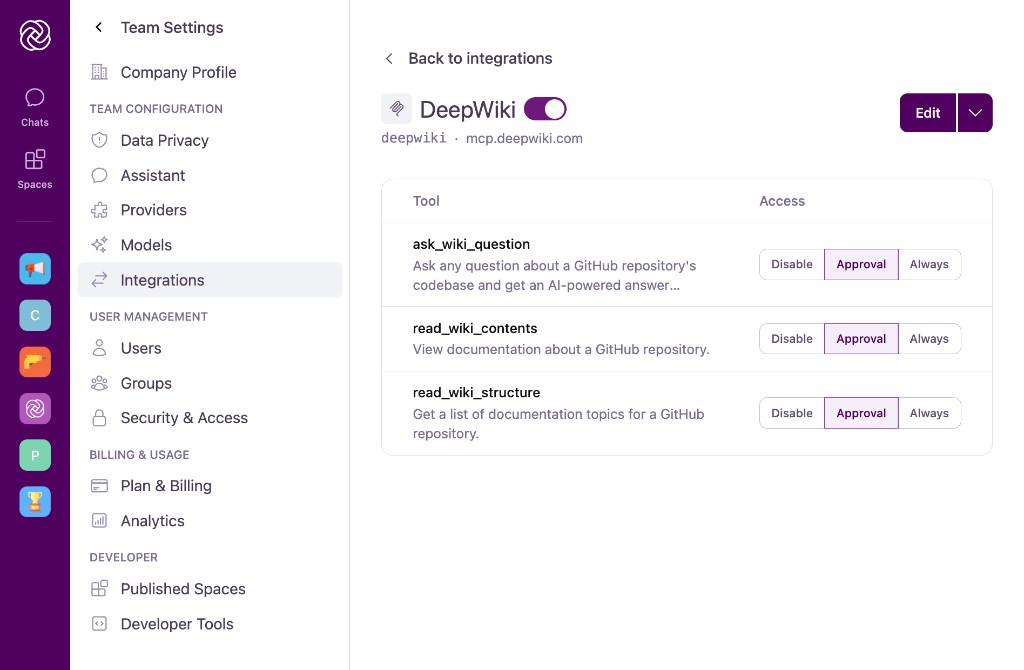Open the Spaces section
Viewport: 1024px width, 670px height.
point(35,169)
